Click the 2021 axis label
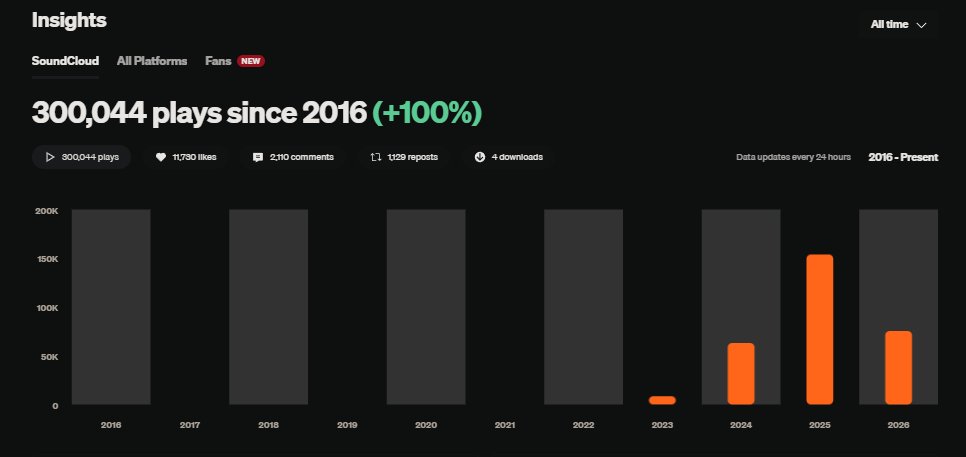Viewport: 966px width, 457px height. (x=505, y=425)
